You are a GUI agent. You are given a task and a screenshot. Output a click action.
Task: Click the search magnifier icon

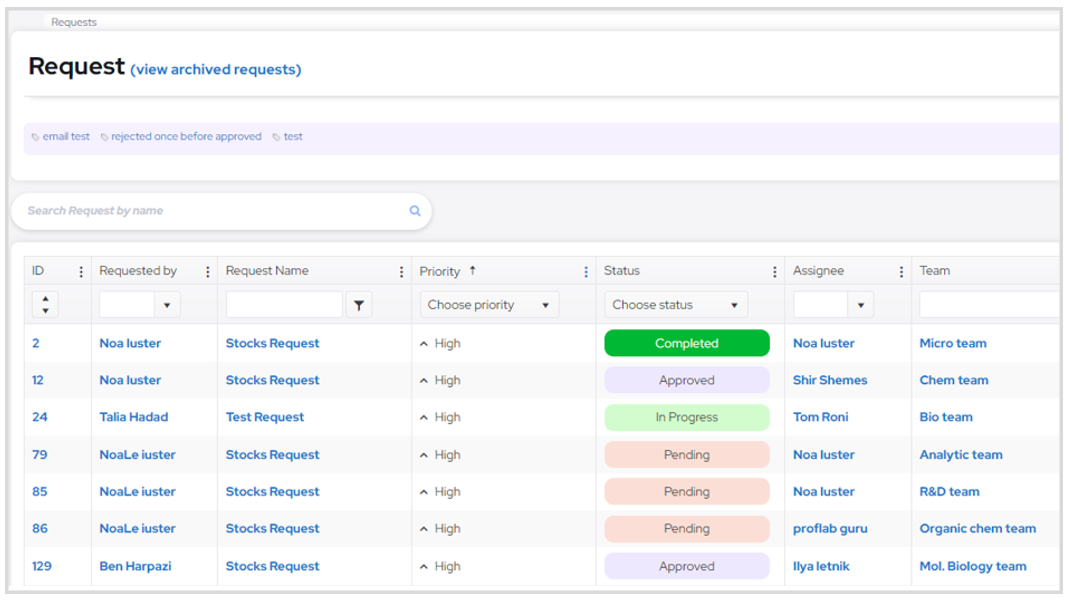415,211
